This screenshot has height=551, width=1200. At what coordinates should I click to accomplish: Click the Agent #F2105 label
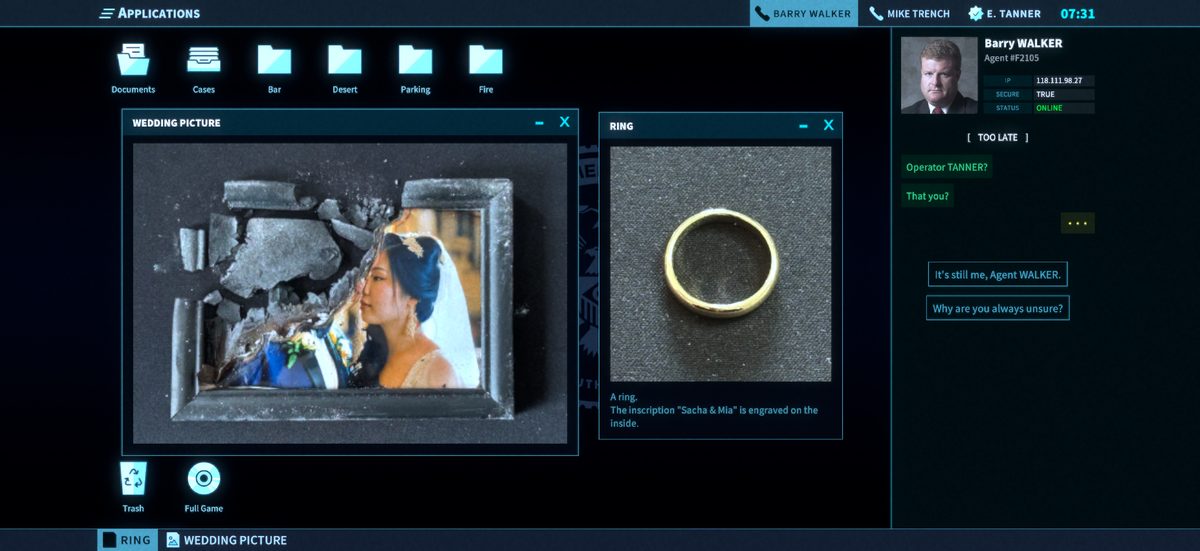click(x=1012, y=58)
